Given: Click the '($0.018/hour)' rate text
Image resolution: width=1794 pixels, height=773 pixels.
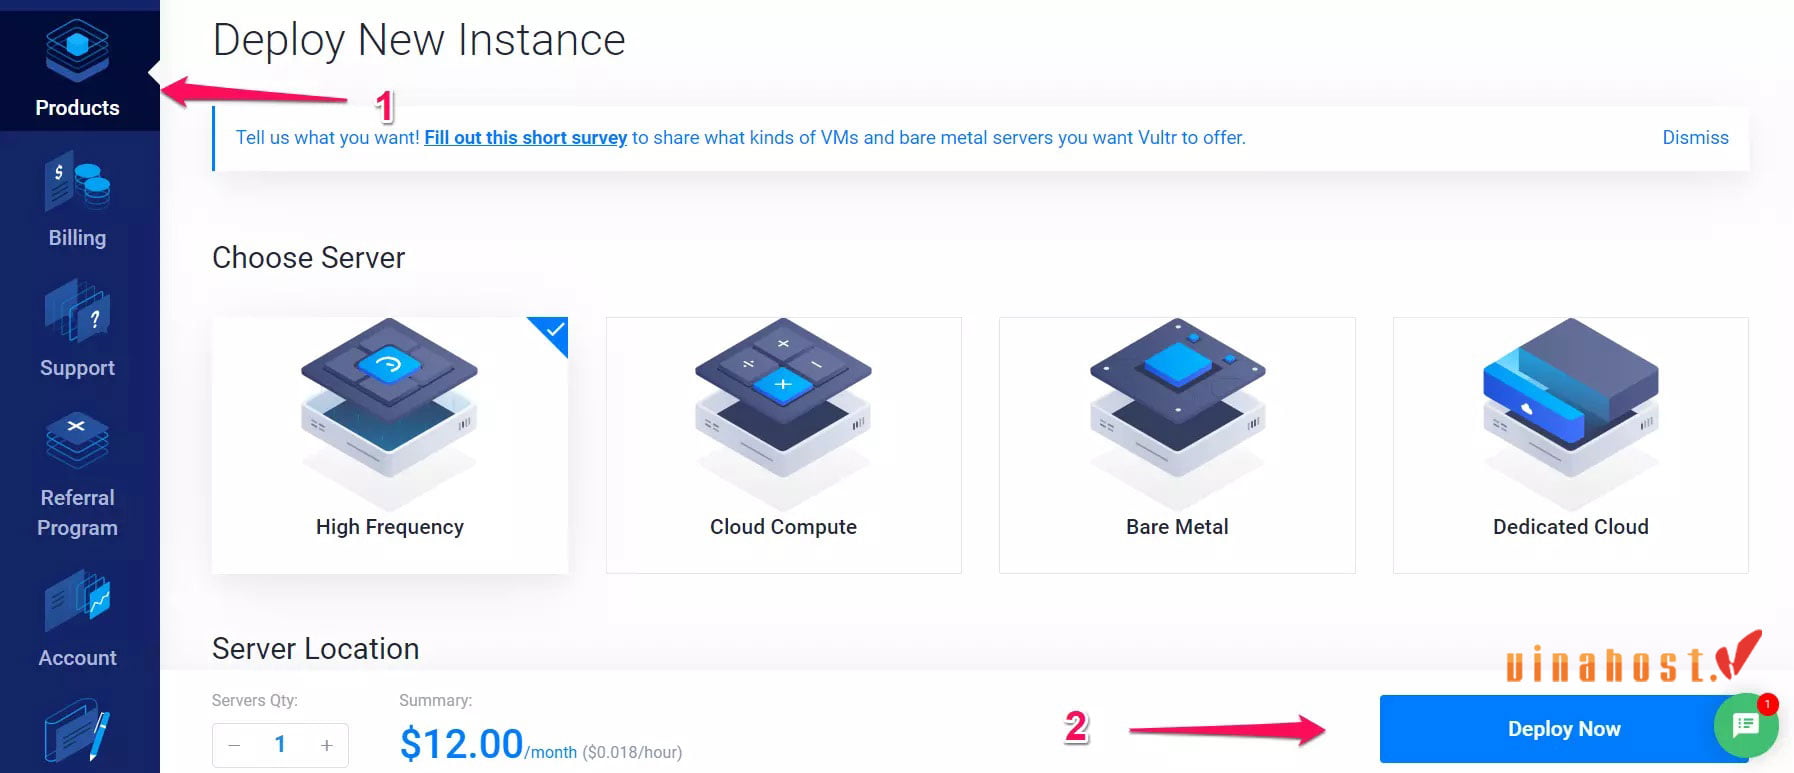Looking at the screenshot, I should point(632,752).
